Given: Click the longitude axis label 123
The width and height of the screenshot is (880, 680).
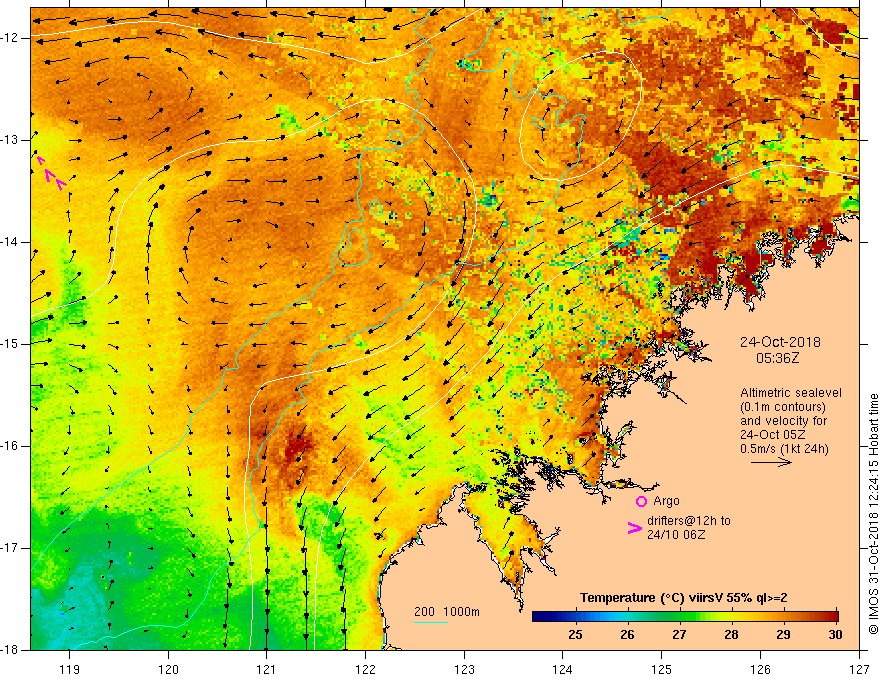Looking at the screenshot, I should click(x=464, y=669).
